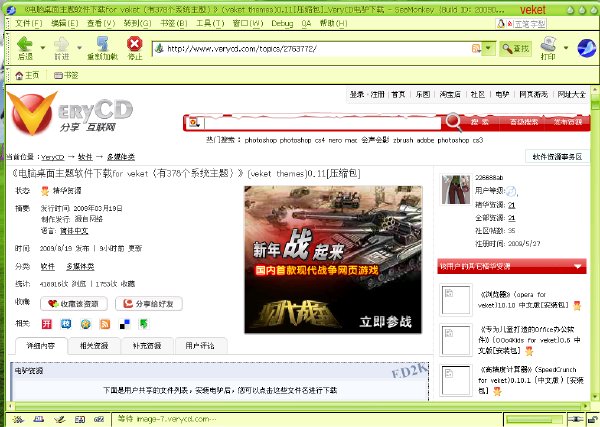
Task: Click the orange RSS share icon
Action: coord(105,324)
